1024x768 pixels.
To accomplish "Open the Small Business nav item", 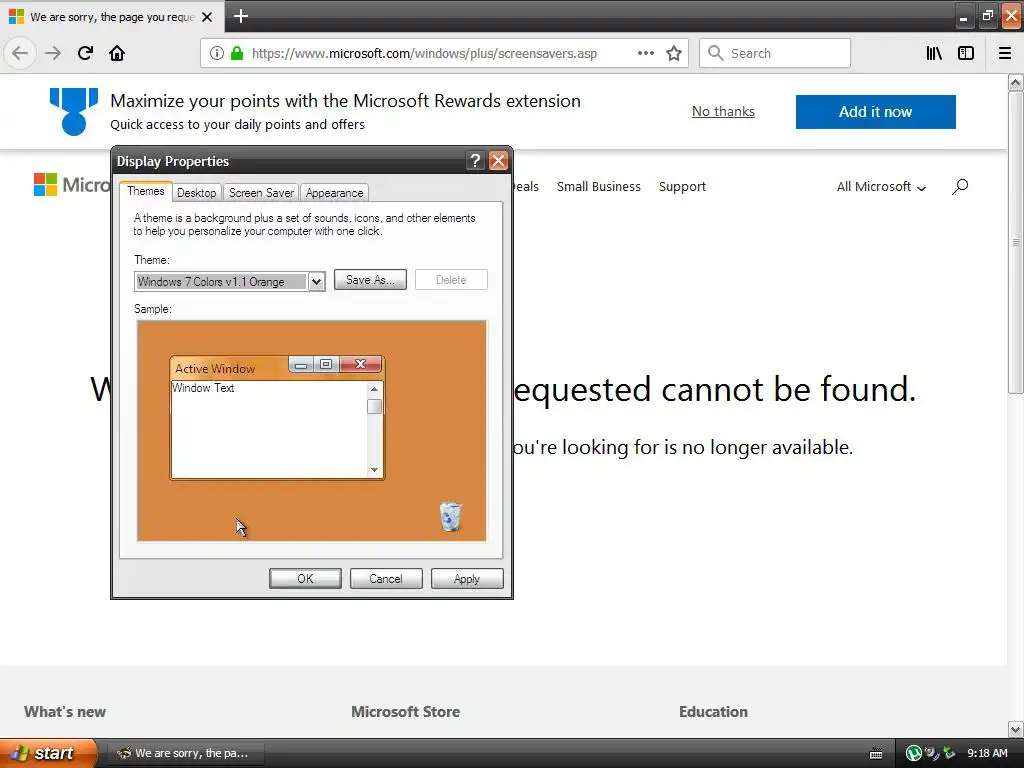I will point(599,187).
